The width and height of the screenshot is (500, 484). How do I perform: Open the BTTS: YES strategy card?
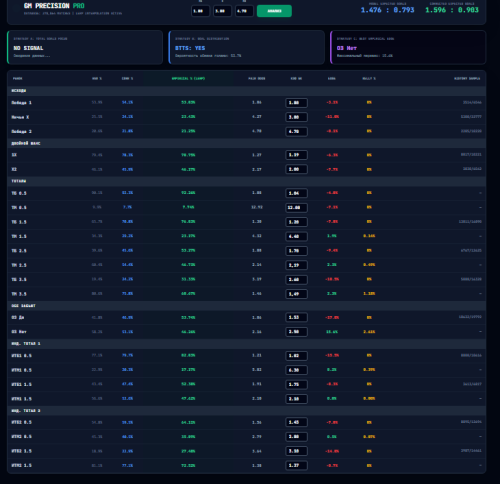[x=247, y=47]
